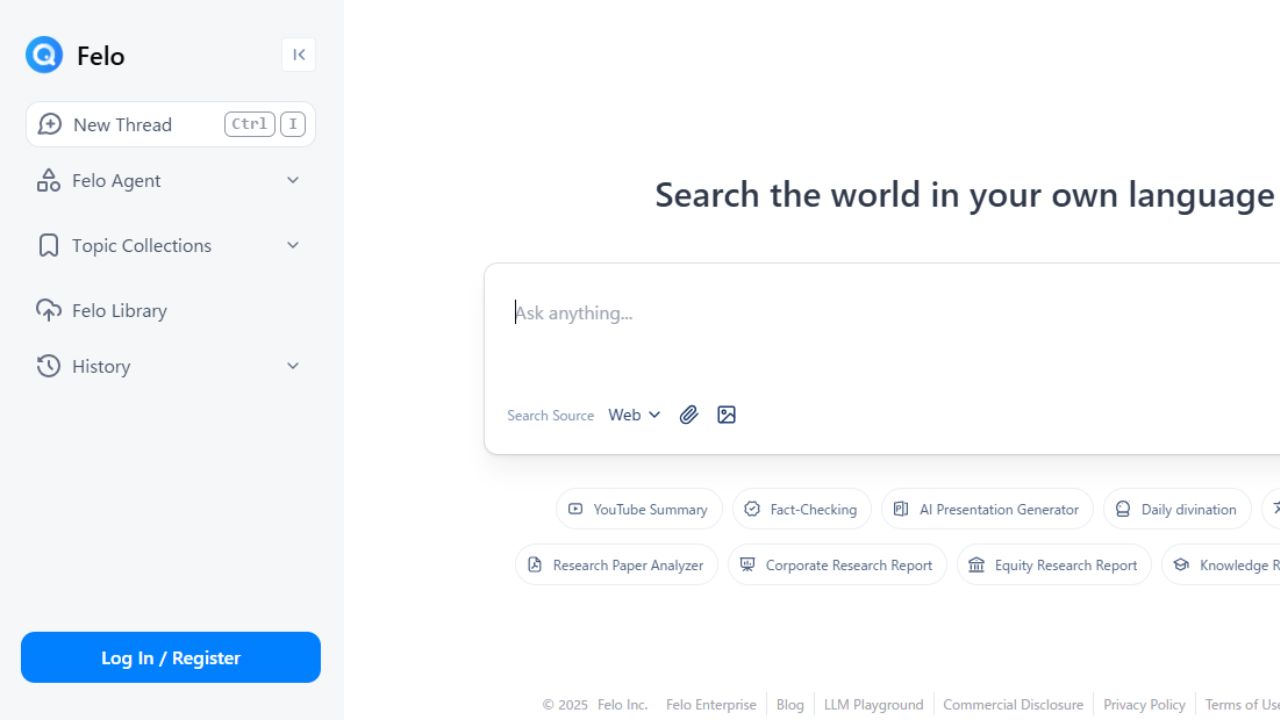Upload an image with the picture icon
This screenshot has width=1280, height=720.
tap(726, 415)
